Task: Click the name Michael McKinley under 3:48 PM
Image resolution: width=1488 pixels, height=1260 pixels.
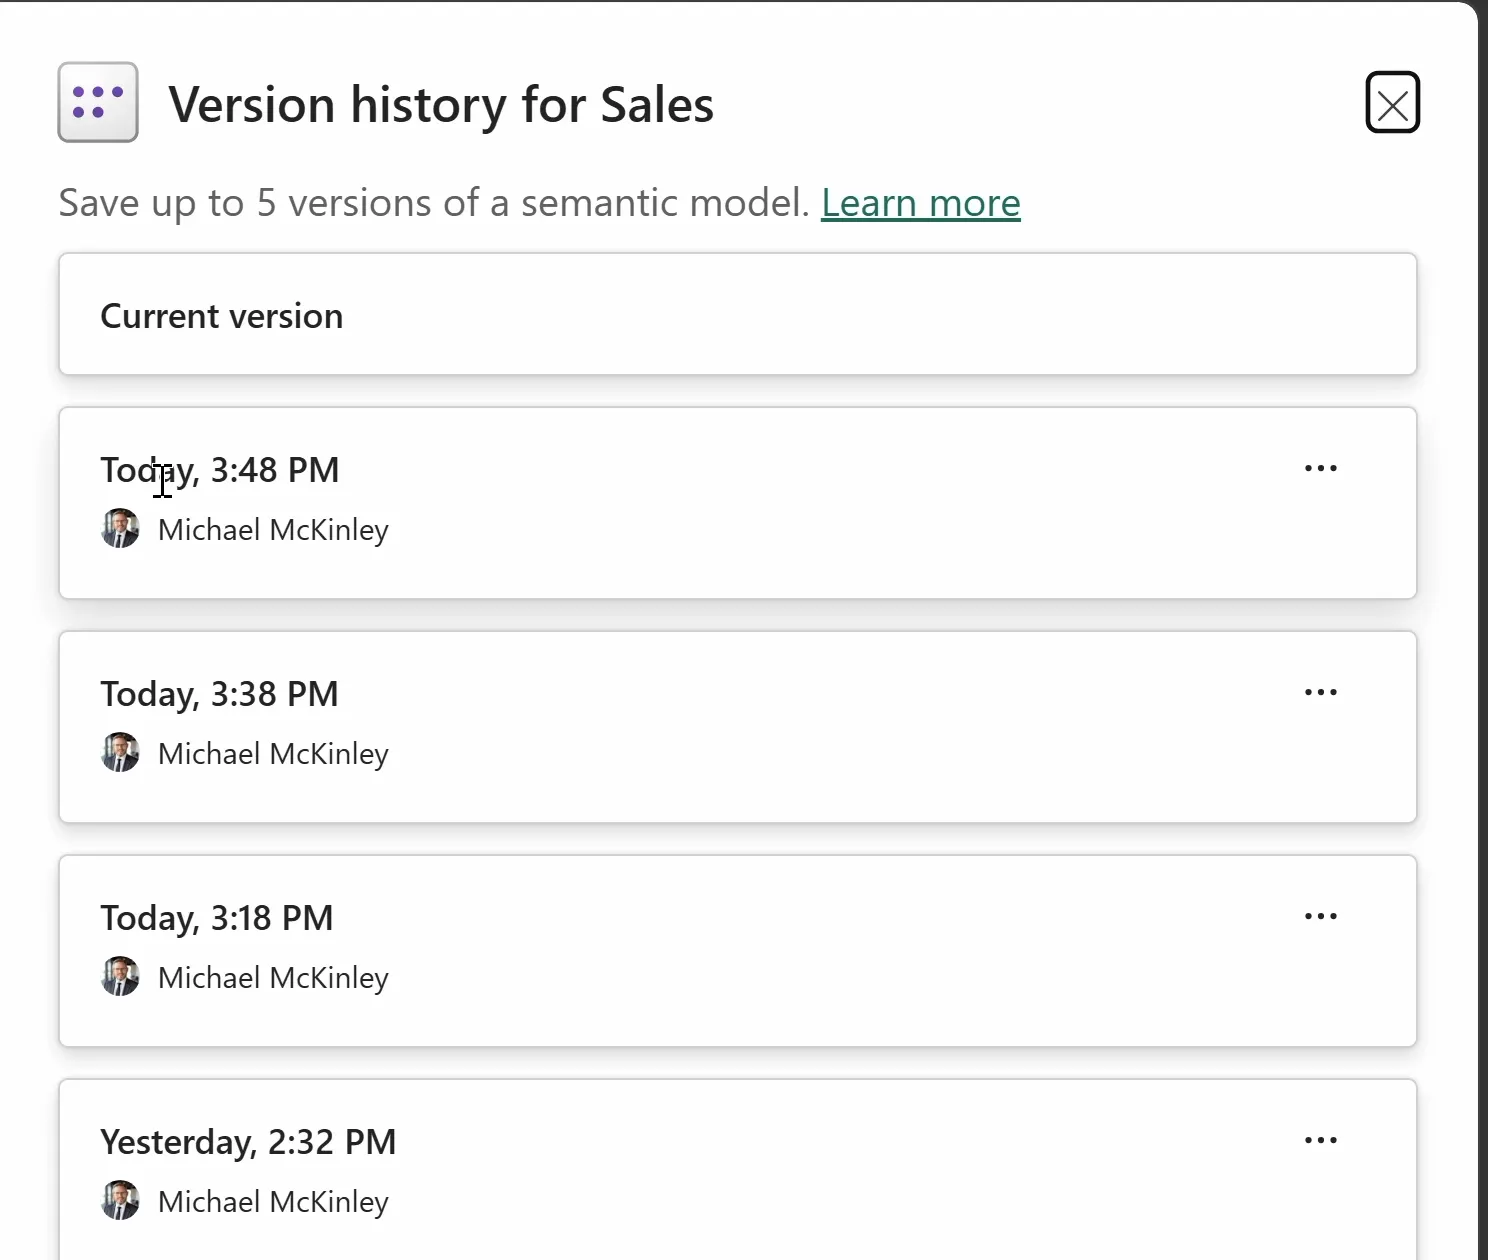Action: (273, 530)
